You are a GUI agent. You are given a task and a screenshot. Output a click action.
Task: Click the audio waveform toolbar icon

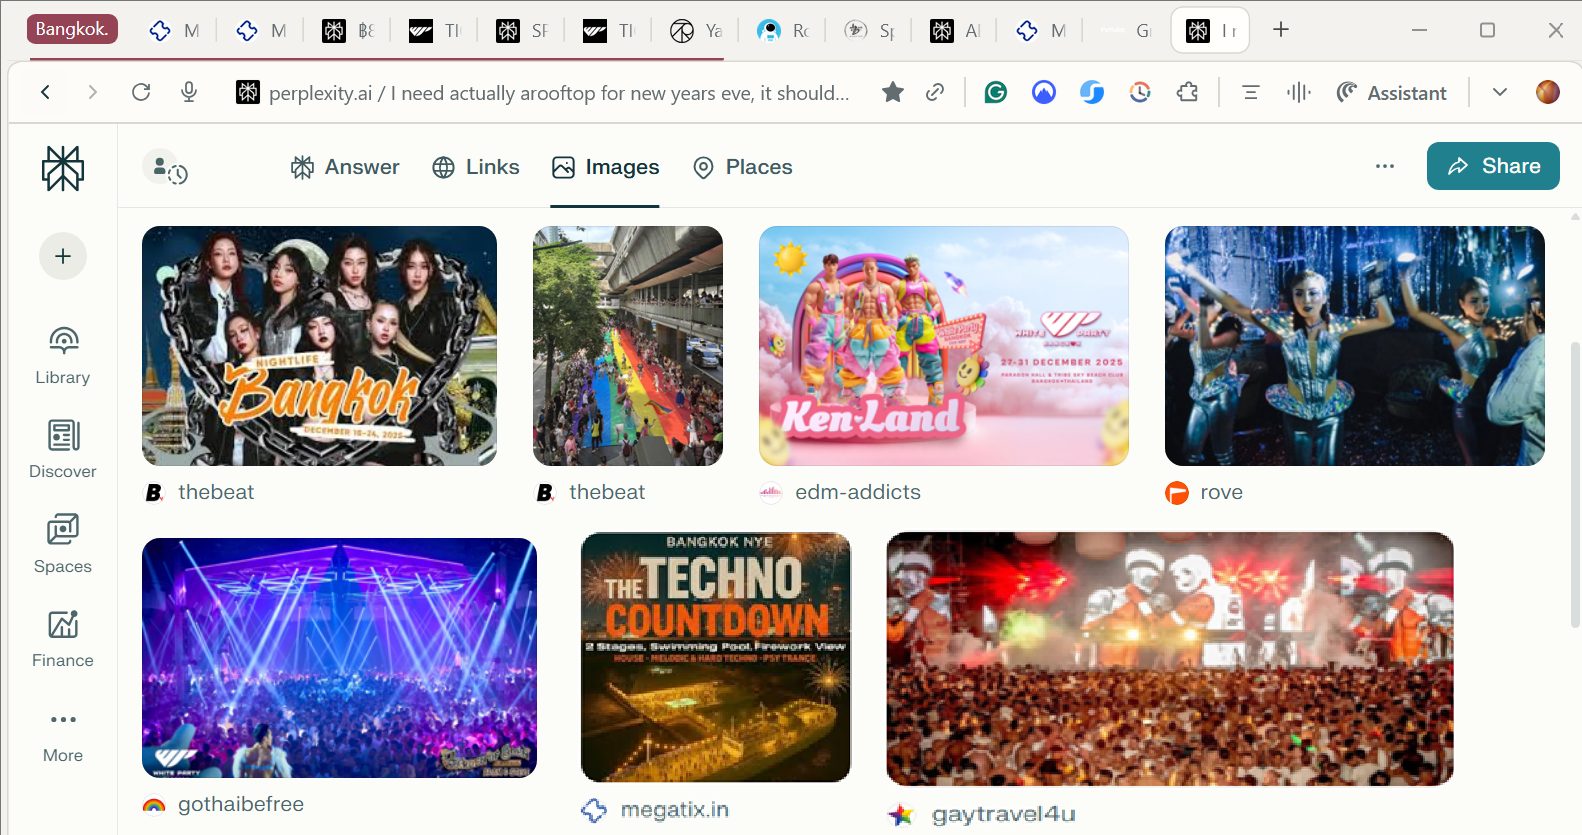point(1298,92)
